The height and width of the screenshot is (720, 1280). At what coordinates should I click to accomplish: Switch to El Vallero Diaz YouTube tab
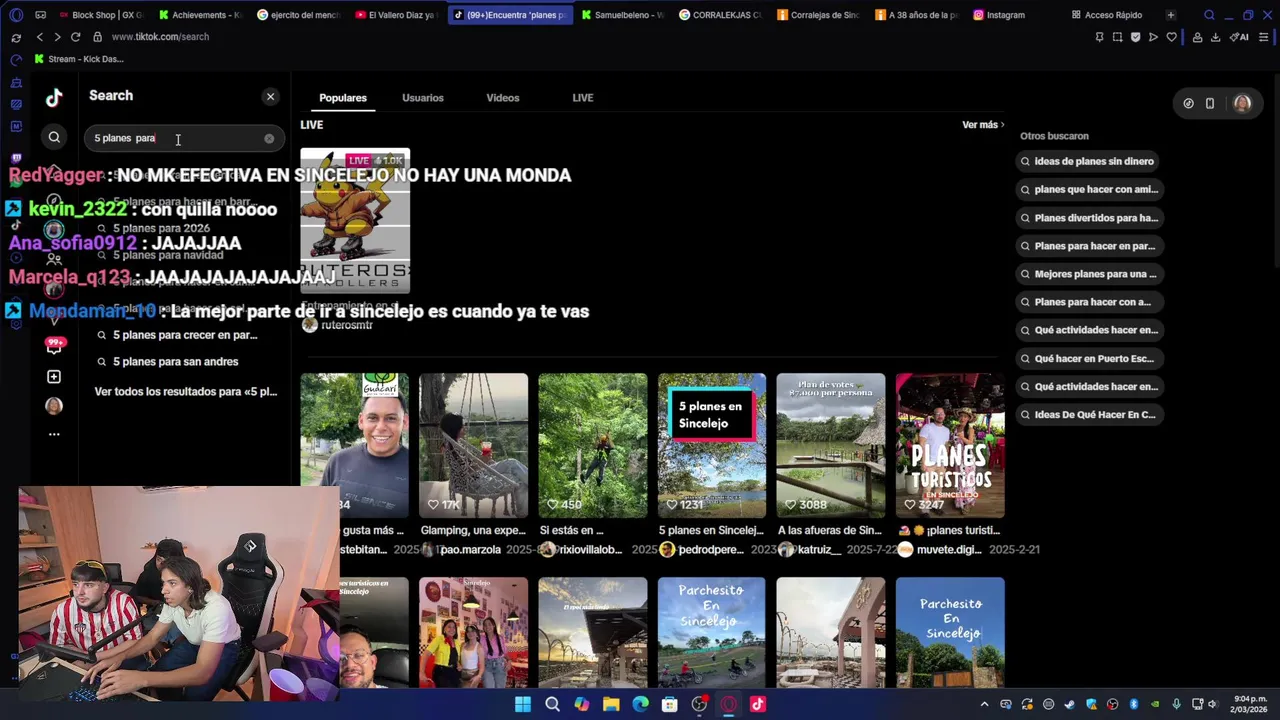(395, 15)
